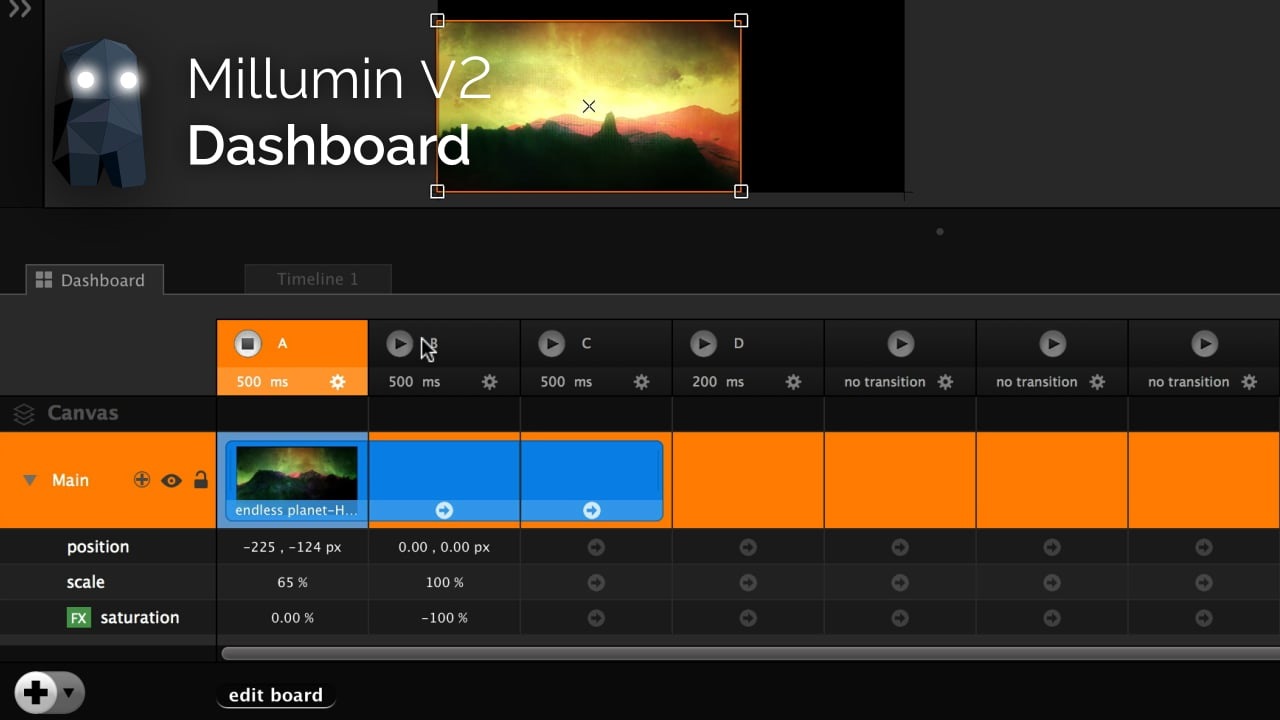Click position arrow in column C
Image resolution: width=1280 pixels, height=720 pixels.
coord(596,547)
